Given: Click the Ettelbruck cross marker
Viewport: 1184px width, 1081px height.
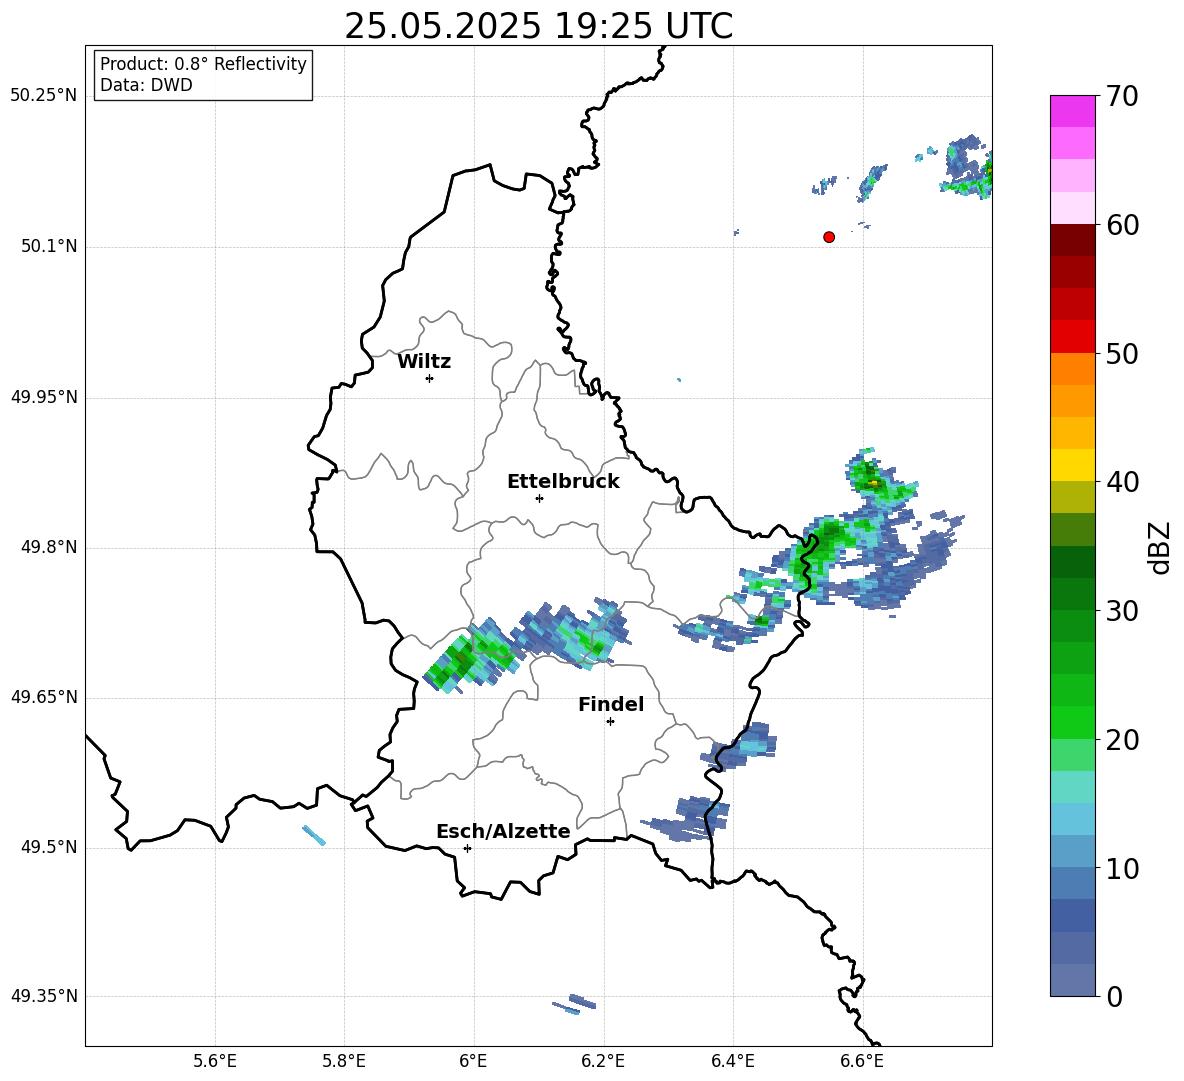Looking at the screenshot, I should [x=539, y=498].
